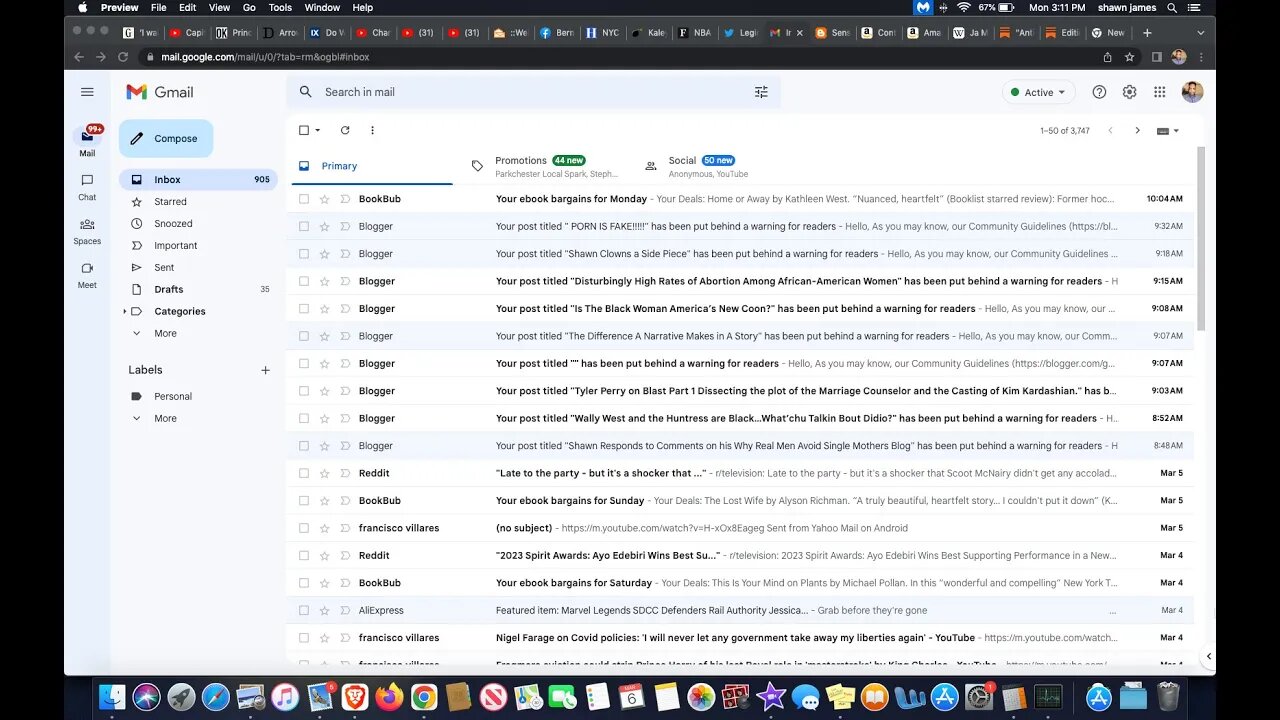This screenshot has width=1280, height=720.
Task: Open the Google apps grid icon
Action: click(x=1159, y=92)
